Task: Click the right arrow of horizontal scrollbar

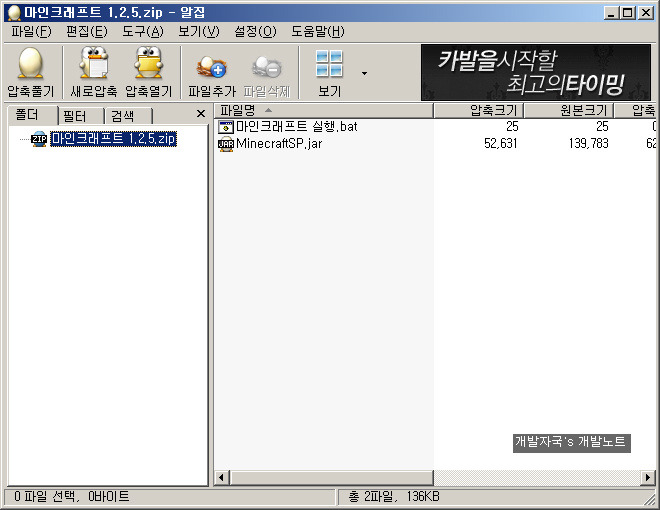Action: point(648,478)
